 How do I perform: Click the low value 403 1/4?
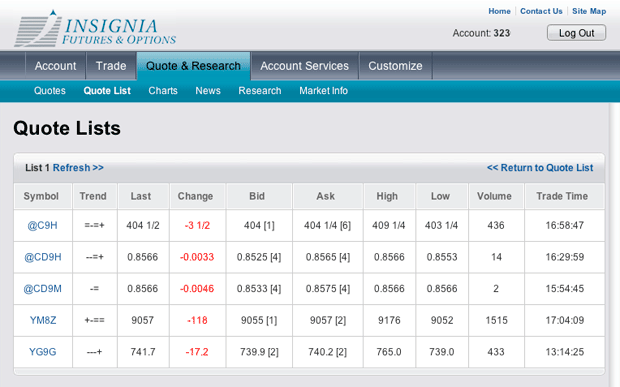(441, 225)
